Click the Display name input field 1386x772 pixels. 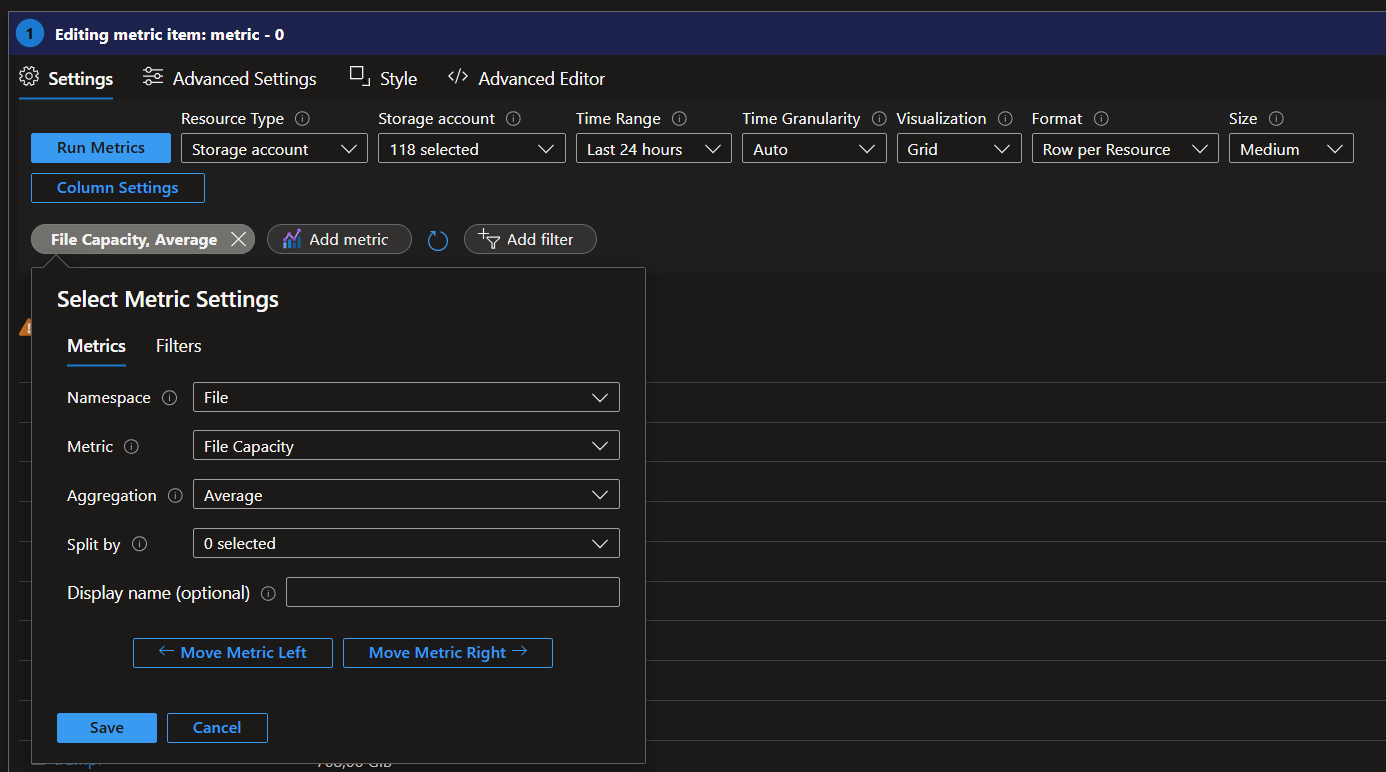(453, 592)
